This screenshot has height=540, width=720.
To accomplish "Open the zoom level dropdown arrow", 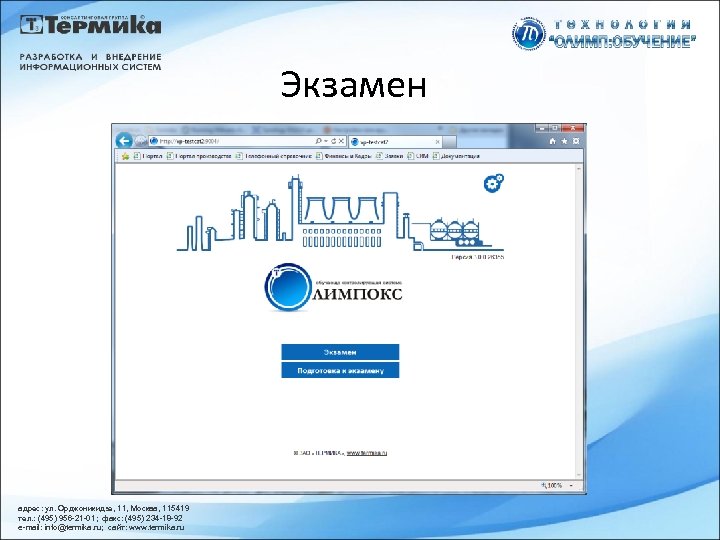I will pos(571,485).
